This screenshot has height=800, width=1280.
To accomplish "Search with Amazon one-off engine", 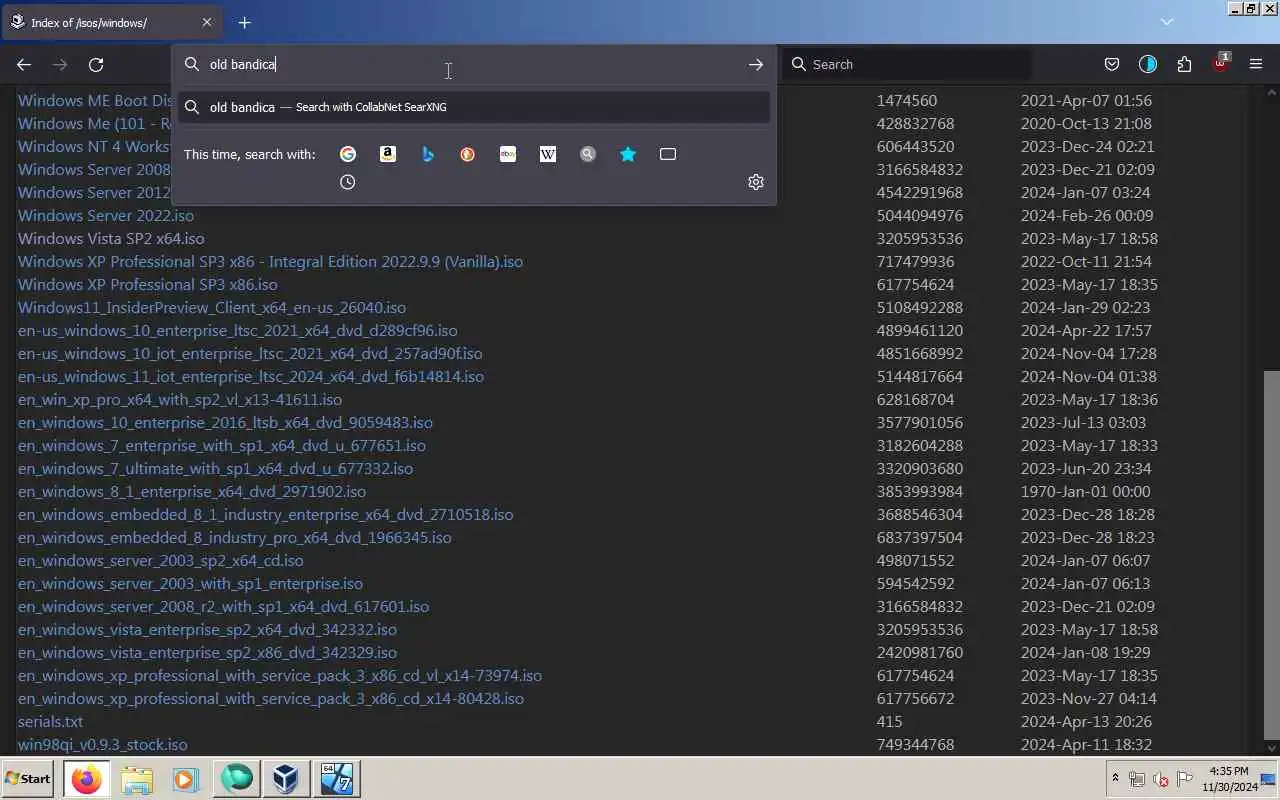I will (388, 154).
